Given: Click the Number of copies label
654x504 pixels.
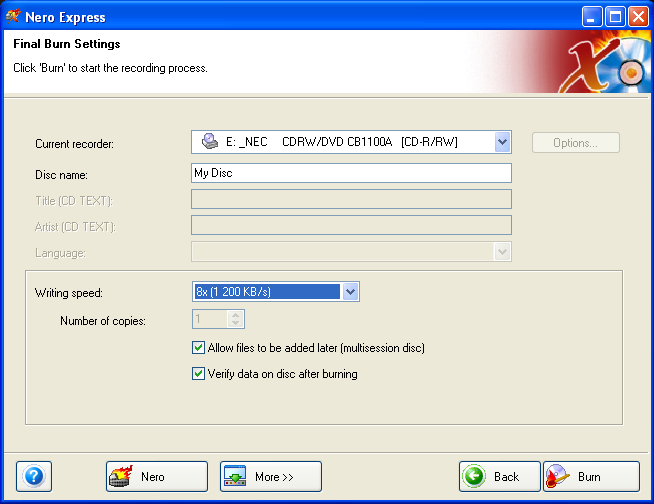Looking at the screenshot, I should [103, 321].
